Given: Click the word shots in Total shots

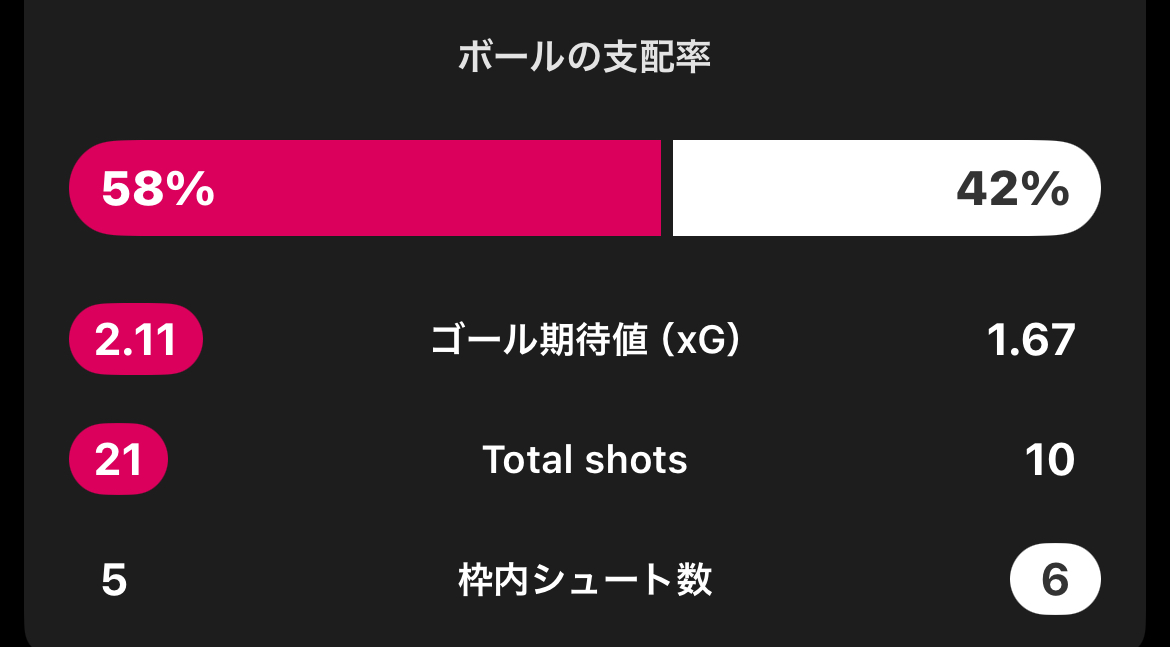Looking at the screenshot, I should coord(637,460).
